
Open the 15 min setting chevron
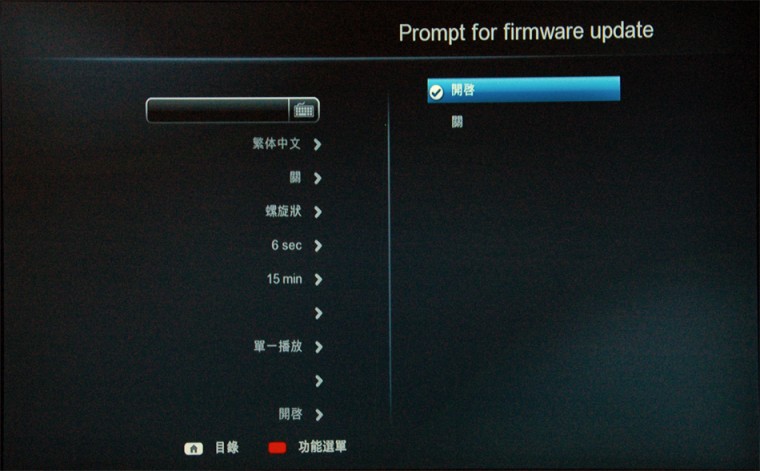(x=318, y=279)
